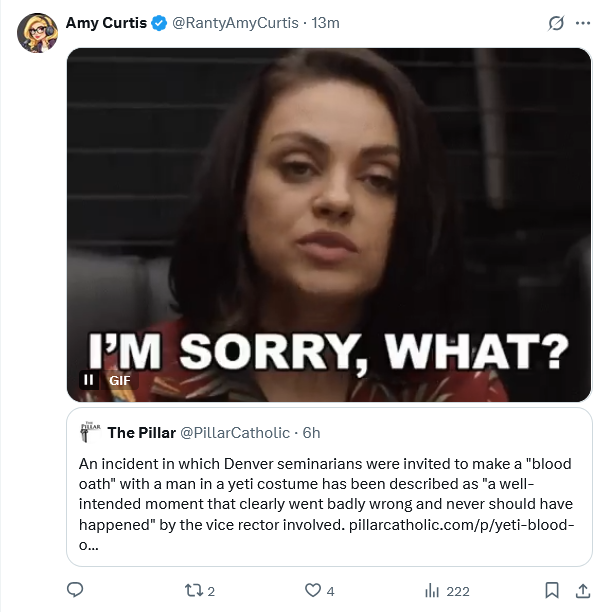608x612 pixels.
Task: Click the reply speech bubble icon
Action: click(x=75, y=590)
